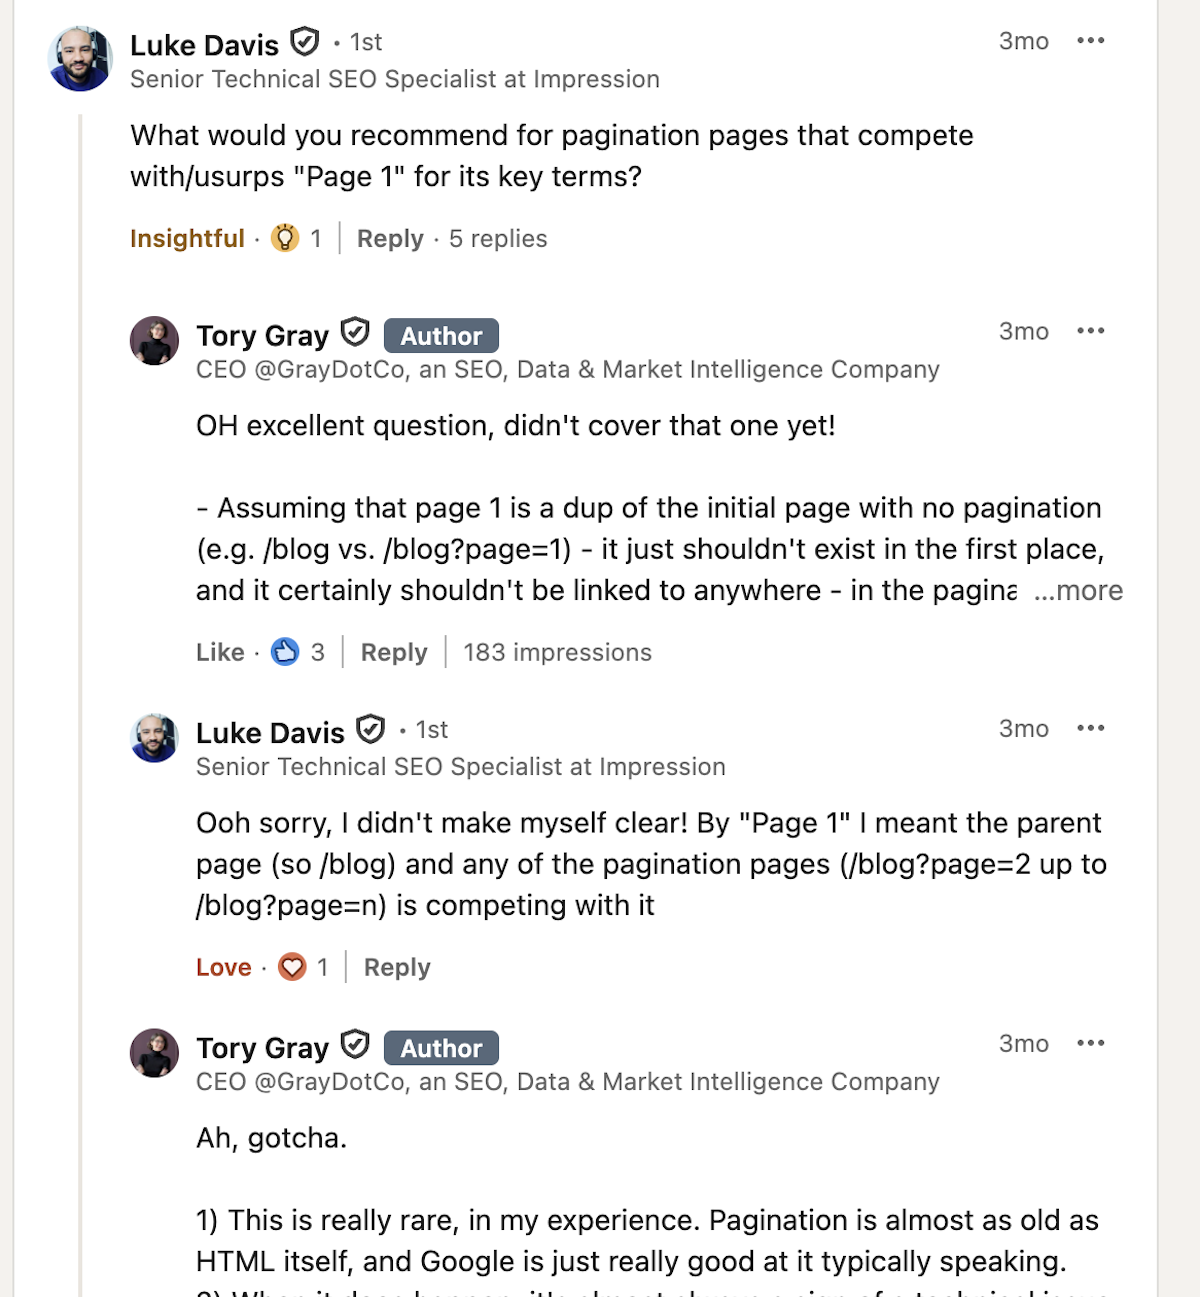Click the lightbulb insightful reaction icon

pos(285,238)
